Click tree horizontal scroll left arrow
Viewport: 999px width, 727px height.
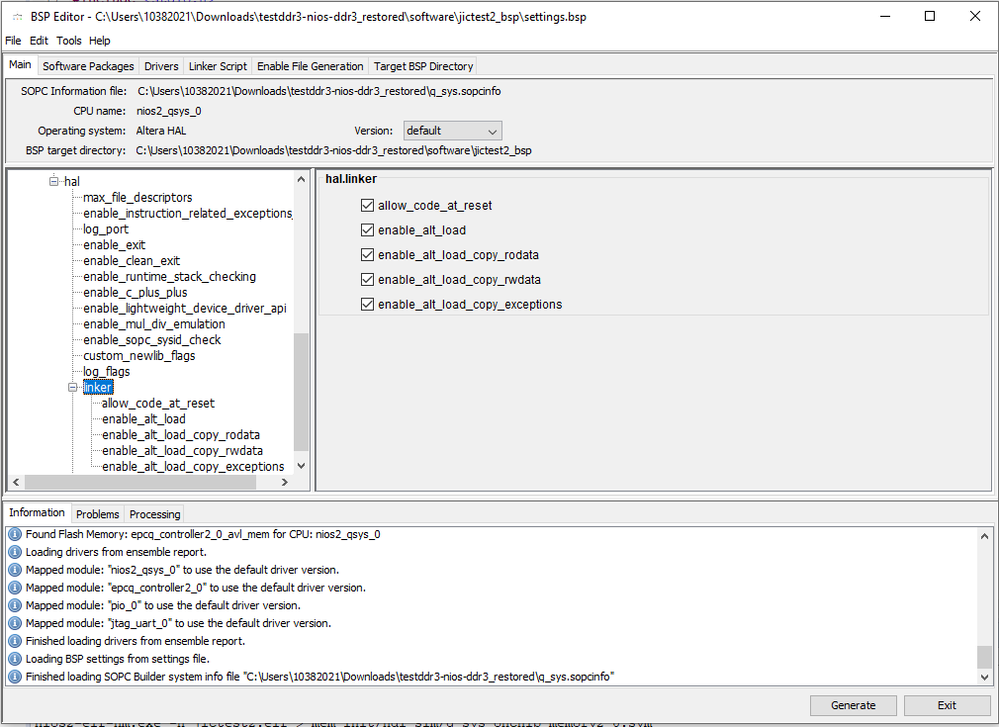(x=16, y=482)
